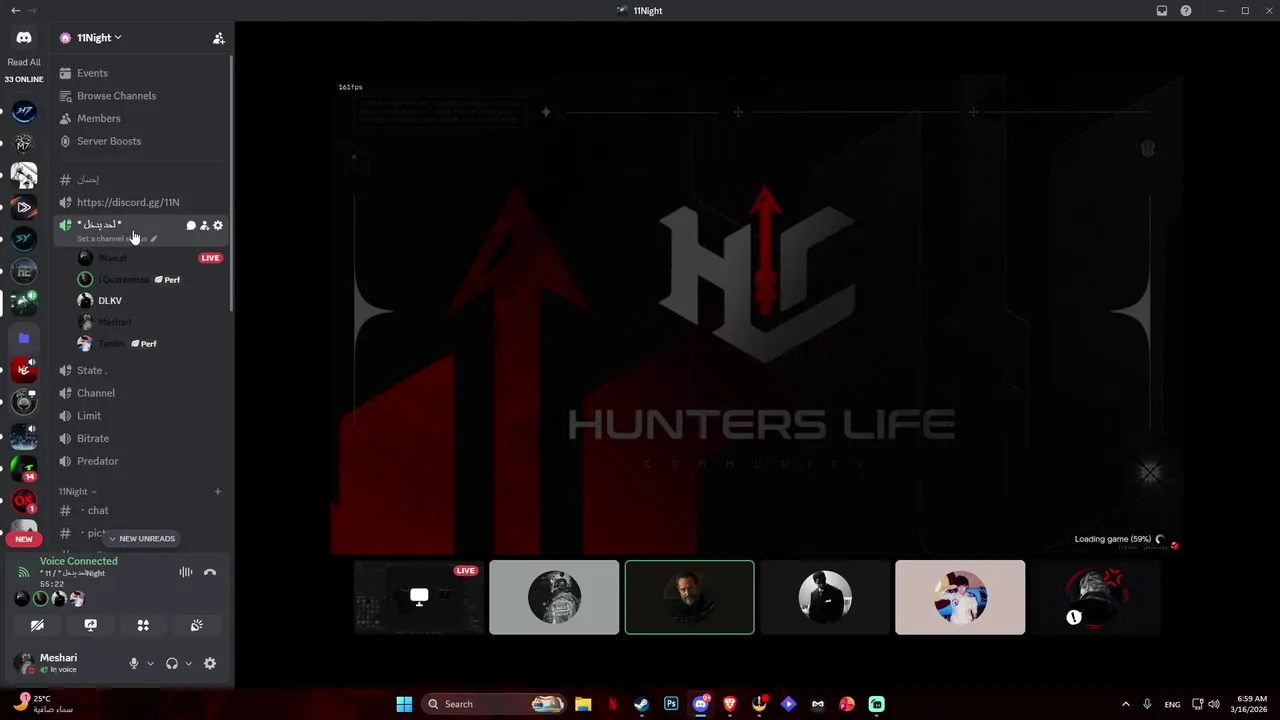Start an activity from the voice panel
This screenshot has height=720, width=1280.
[143, 625]
